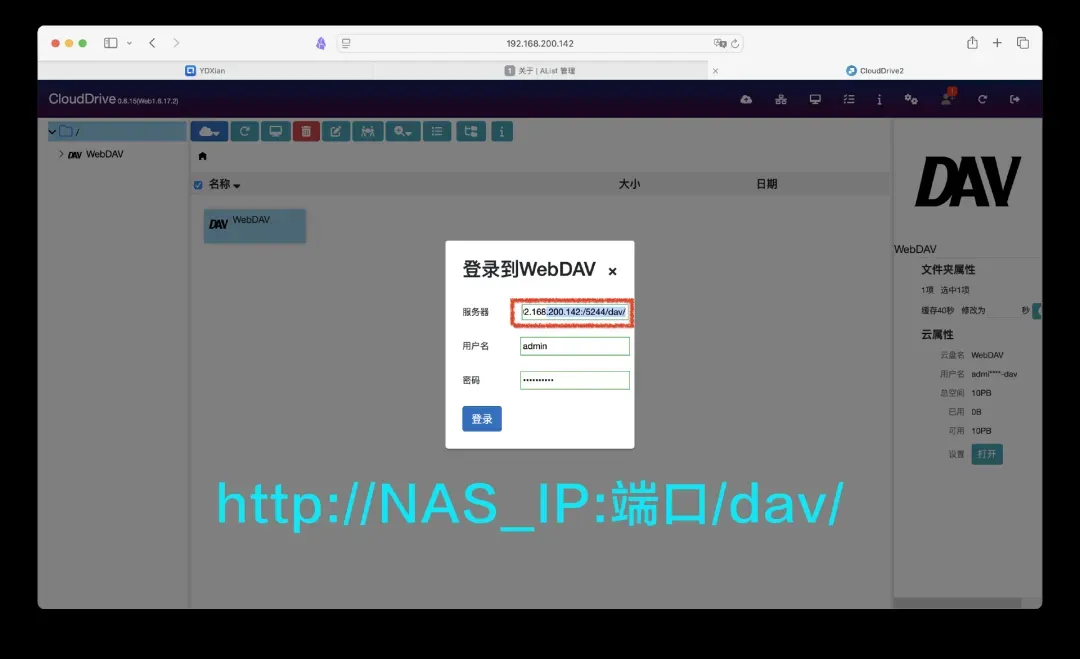1080x659 pixels.
Task: Open the sidebar button dropdown chevron
Action: tap(129, 43)
